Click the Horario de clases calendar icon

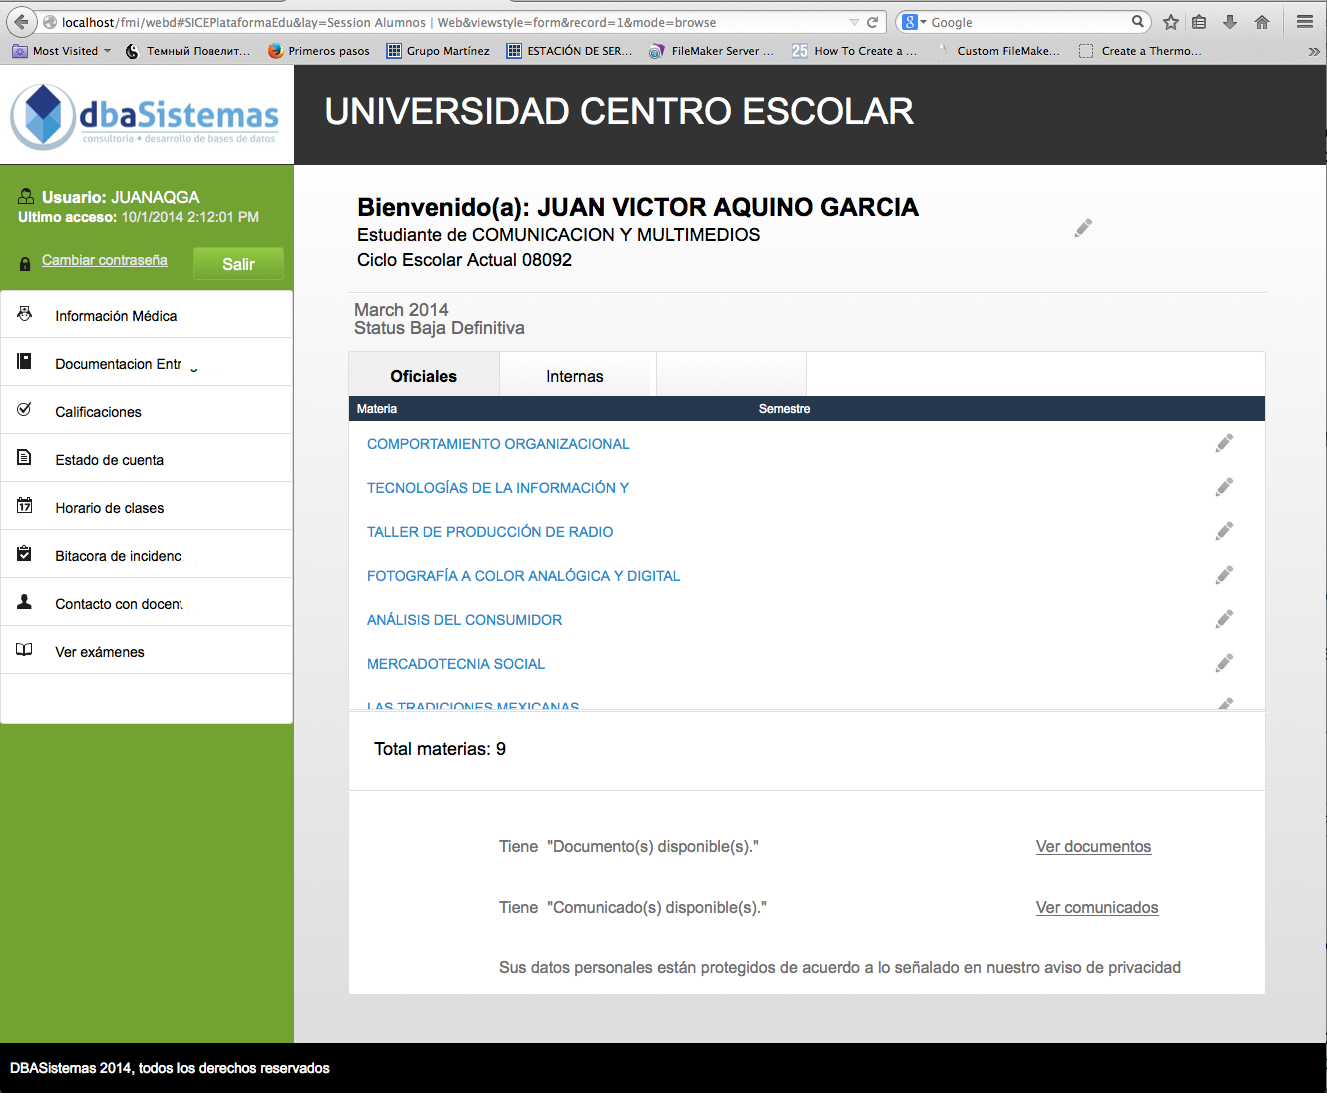(x=25, y=506)
